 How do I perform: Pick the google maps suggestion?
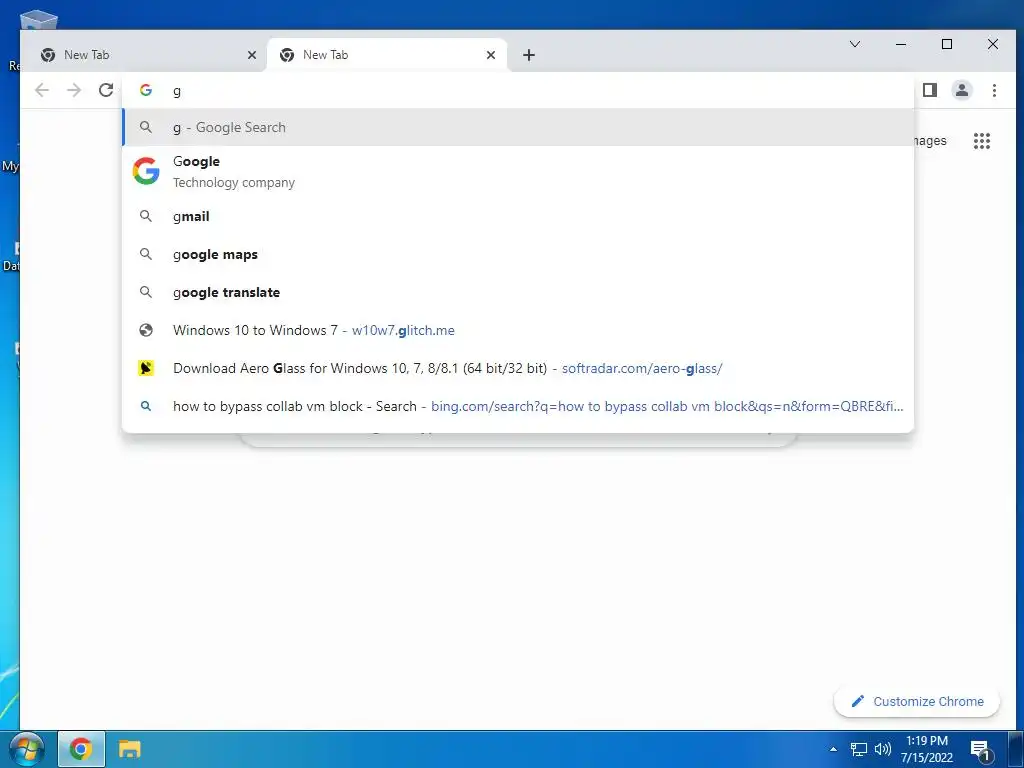[518, 254]
